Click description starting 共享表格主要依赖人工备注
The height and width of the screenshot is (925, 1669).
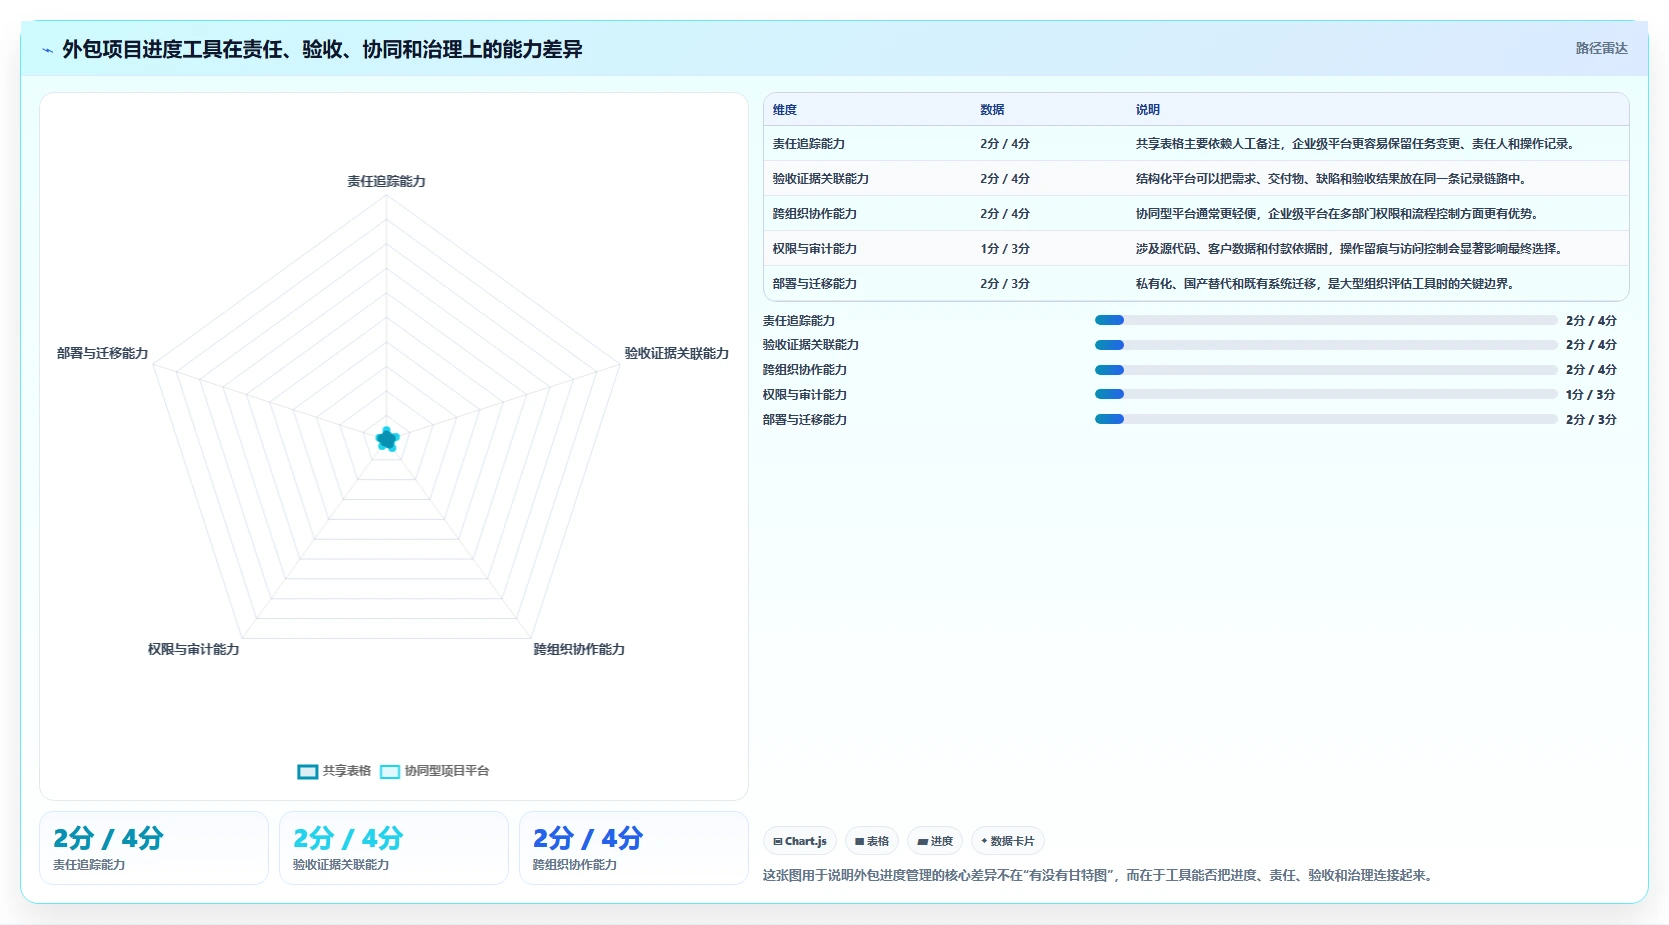(x=1357, y=144)
